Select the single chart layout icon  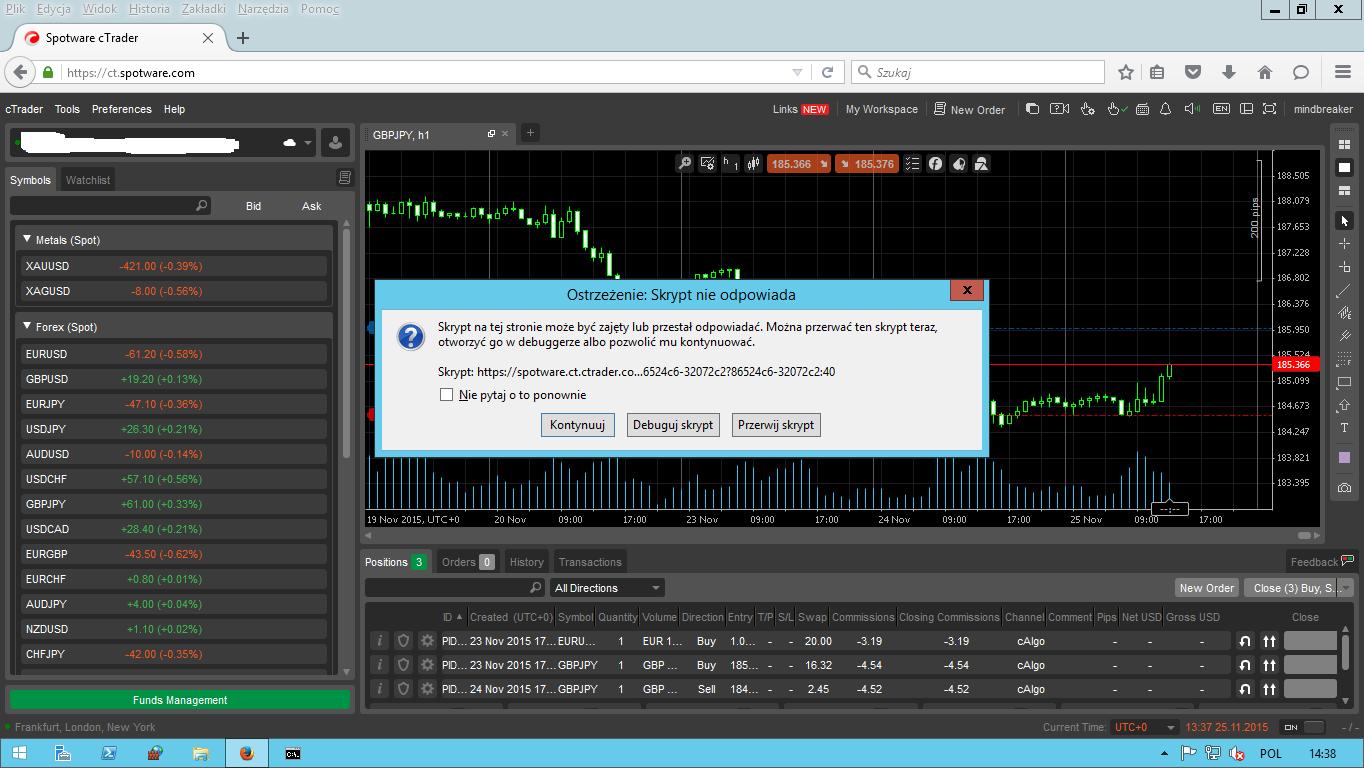1344,168
